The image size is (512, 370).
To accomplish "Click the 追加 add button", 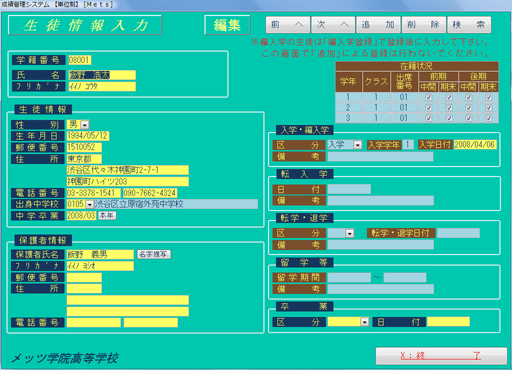I will click(378, 25).
